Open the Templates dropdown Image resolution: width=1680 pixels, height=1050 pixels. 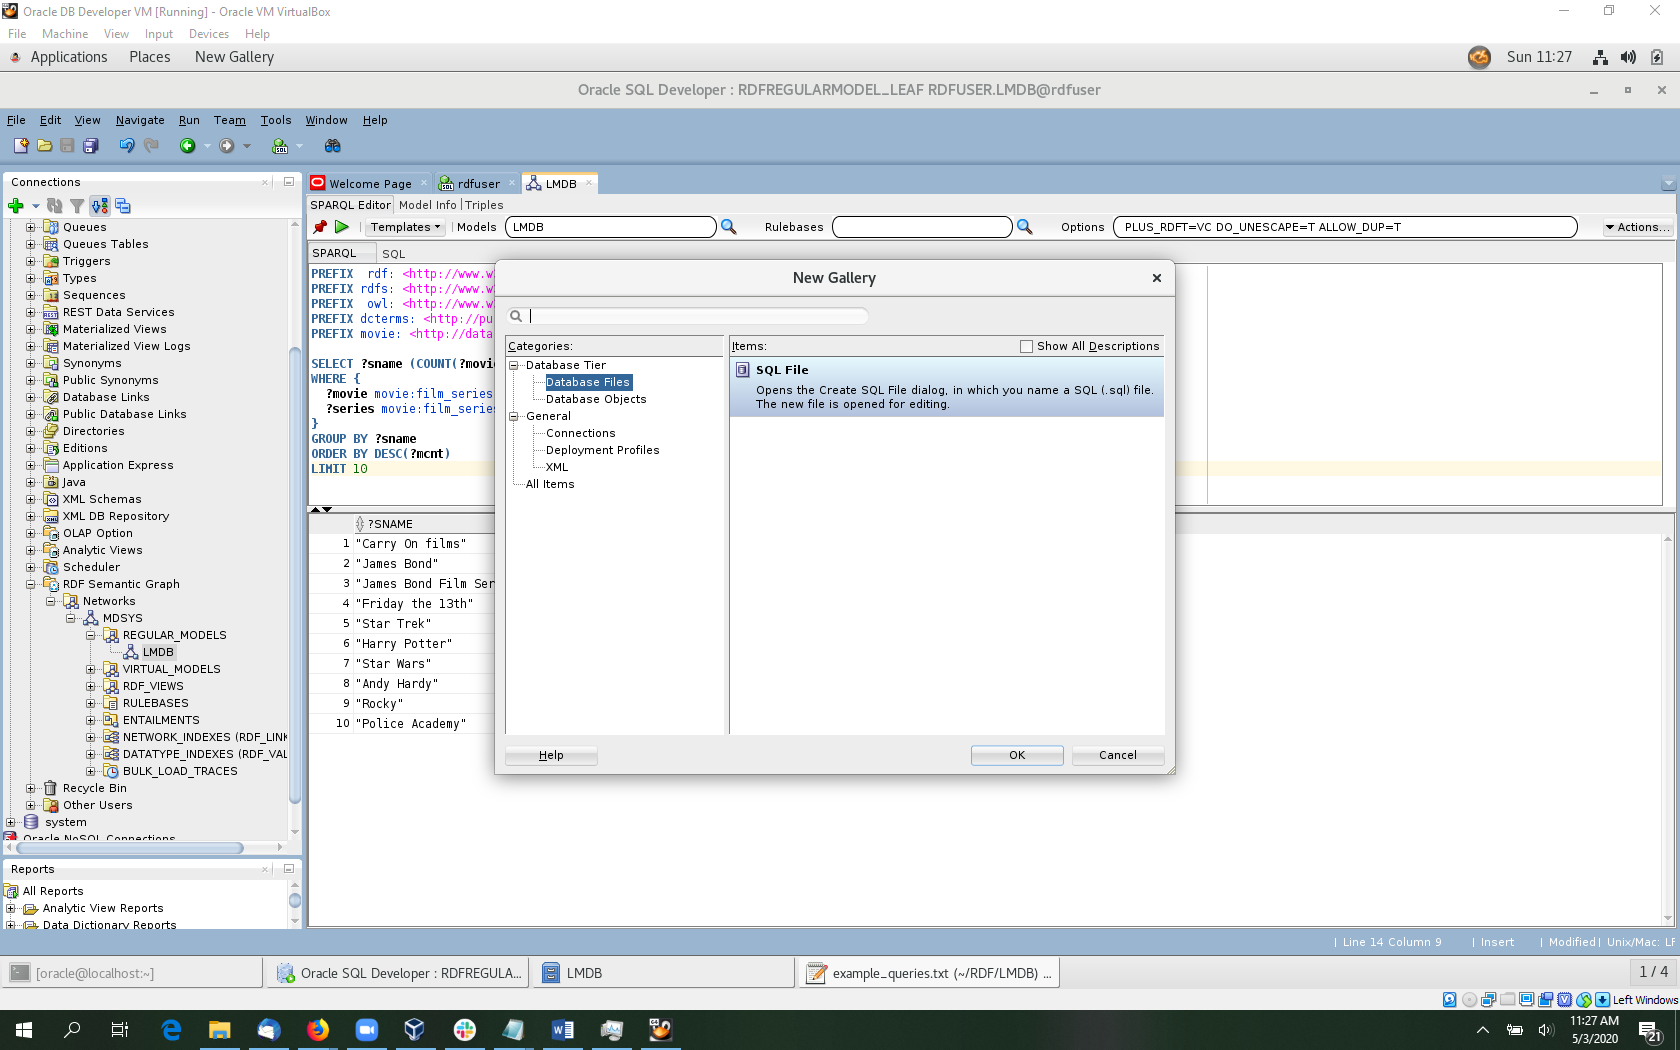(x=405, y=227)
